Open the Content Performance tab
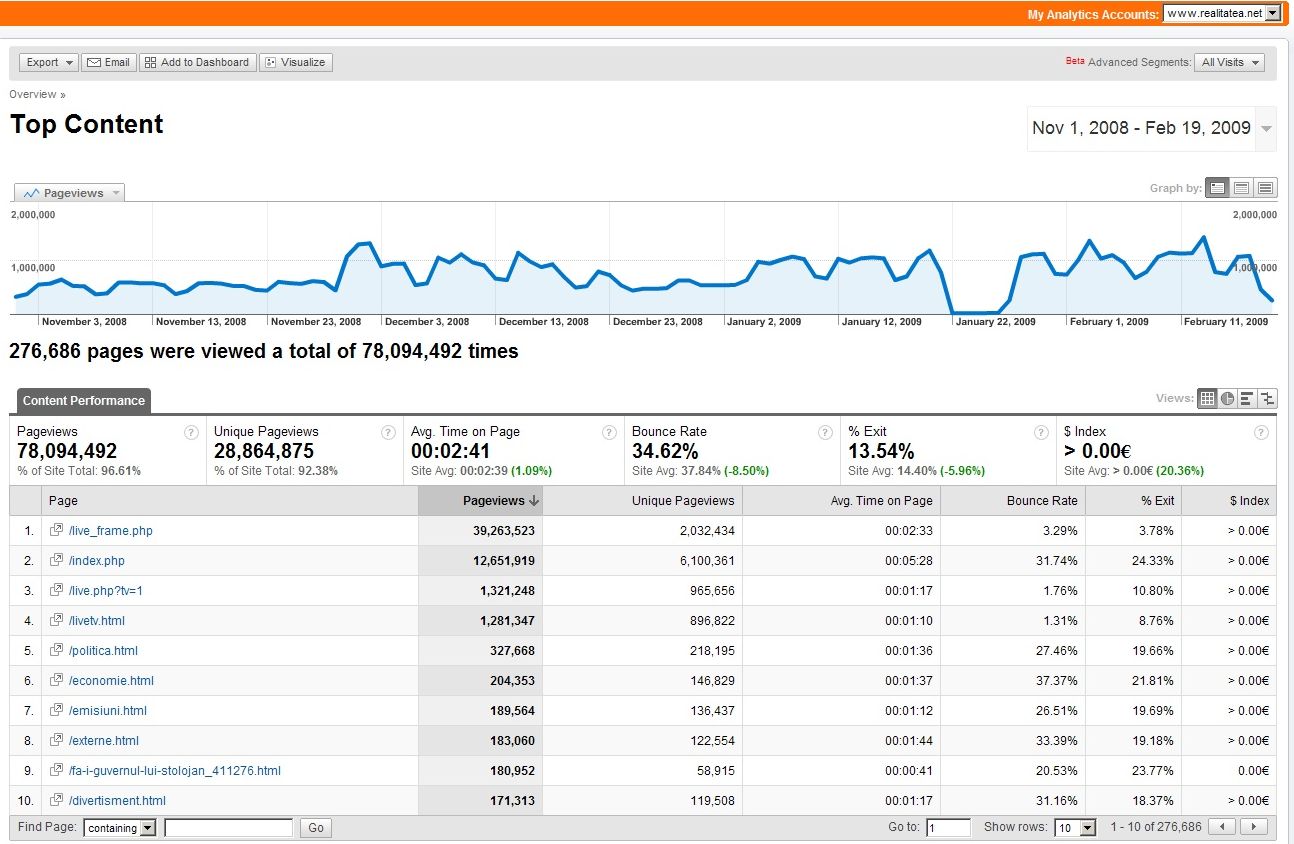Image resolution: width=1294 pixels, height=844 pixels. 84,401
